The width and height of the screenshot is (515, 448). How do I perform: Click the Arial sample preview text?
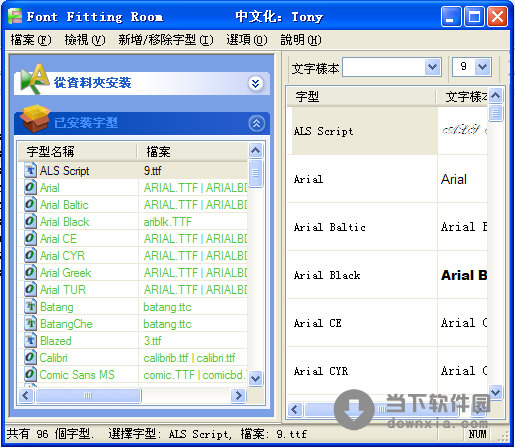click(x=454, y=179)
